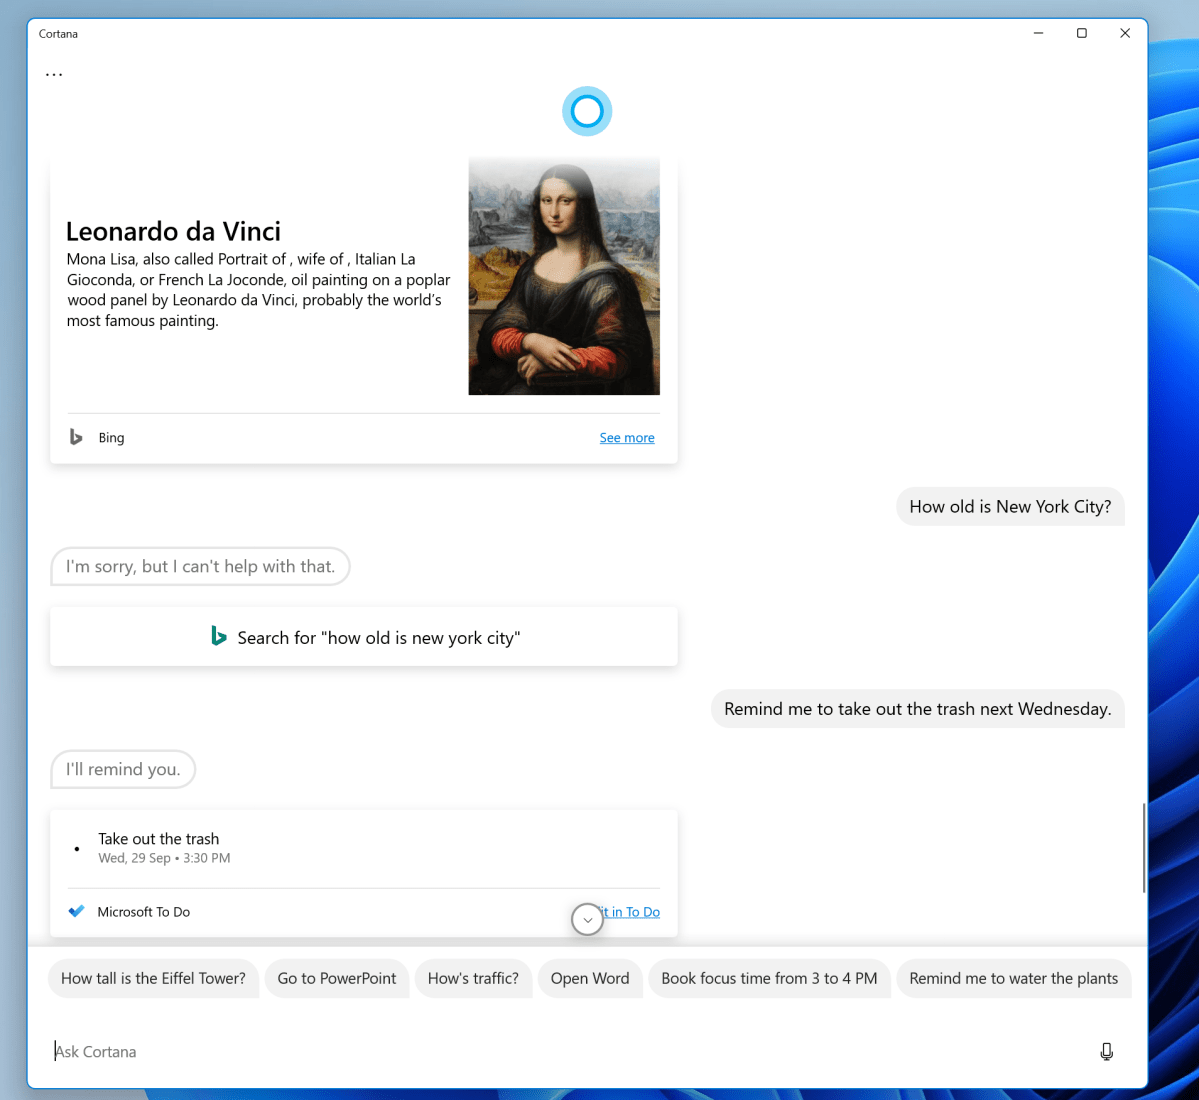
Task: Click the Bing logo on da Vinci card
Action: (x=76, y=437)
